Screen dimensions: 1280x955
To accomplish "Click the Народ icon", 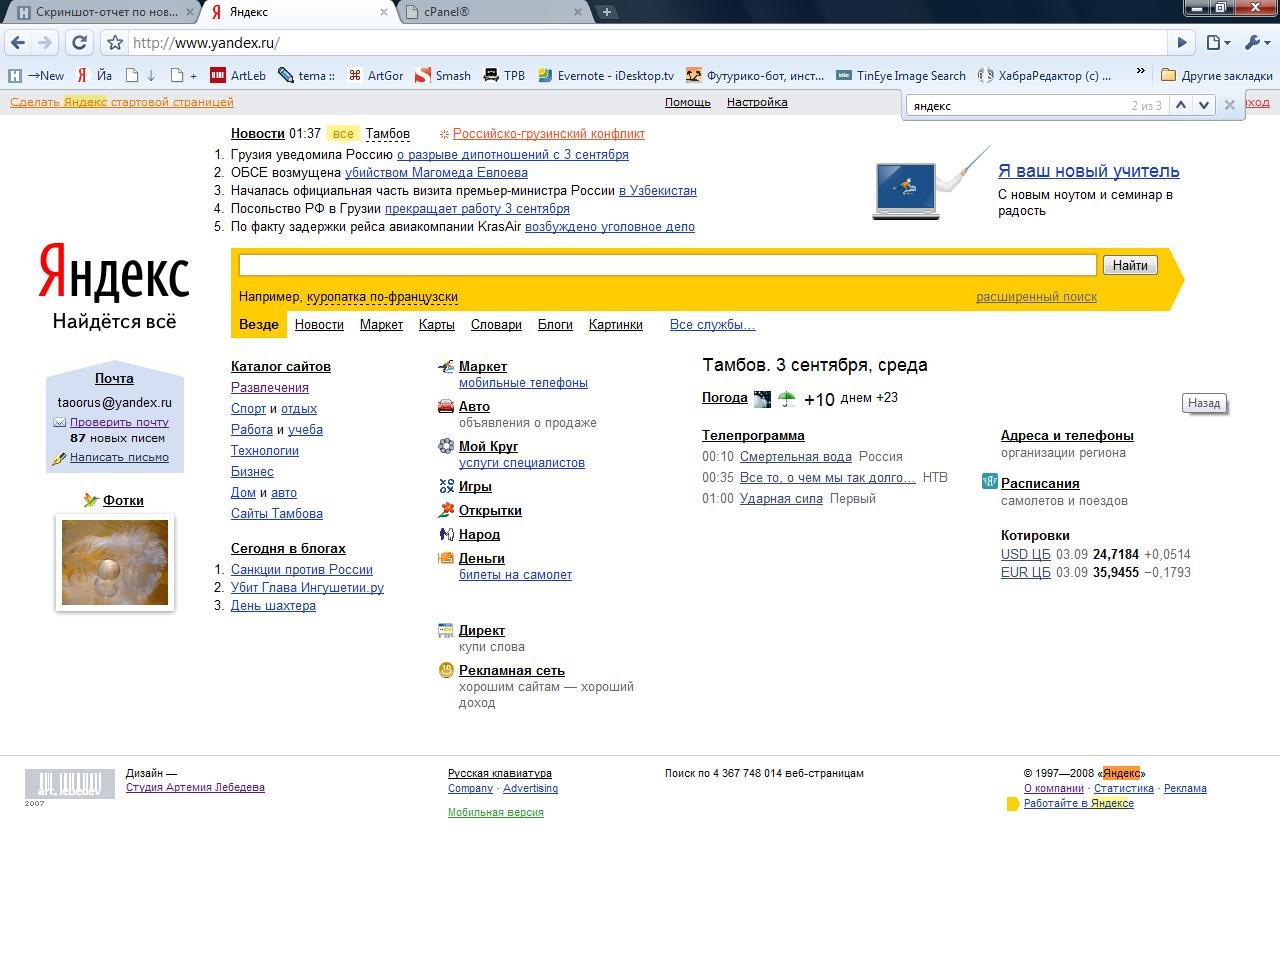I will coord(446,534).
